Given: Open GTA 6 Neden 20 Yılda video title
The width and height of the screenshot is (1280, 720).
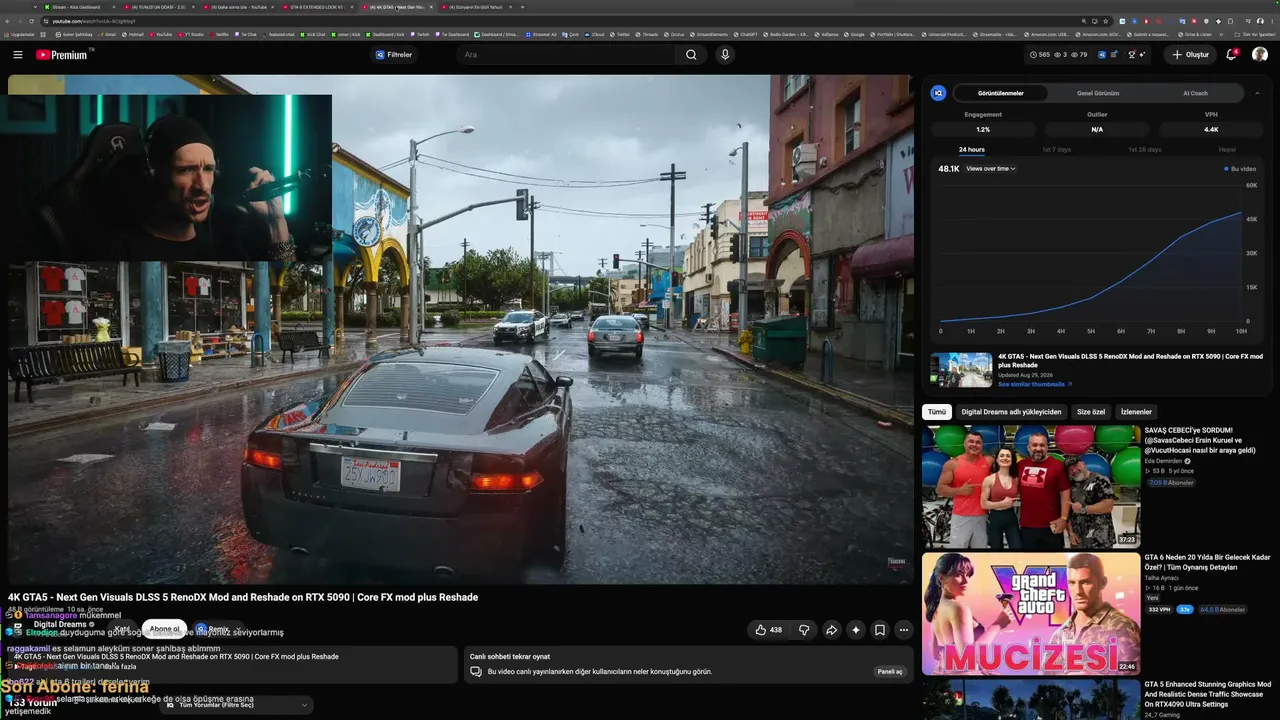Looking at the screenshot, I should (x=1207, y=562).
